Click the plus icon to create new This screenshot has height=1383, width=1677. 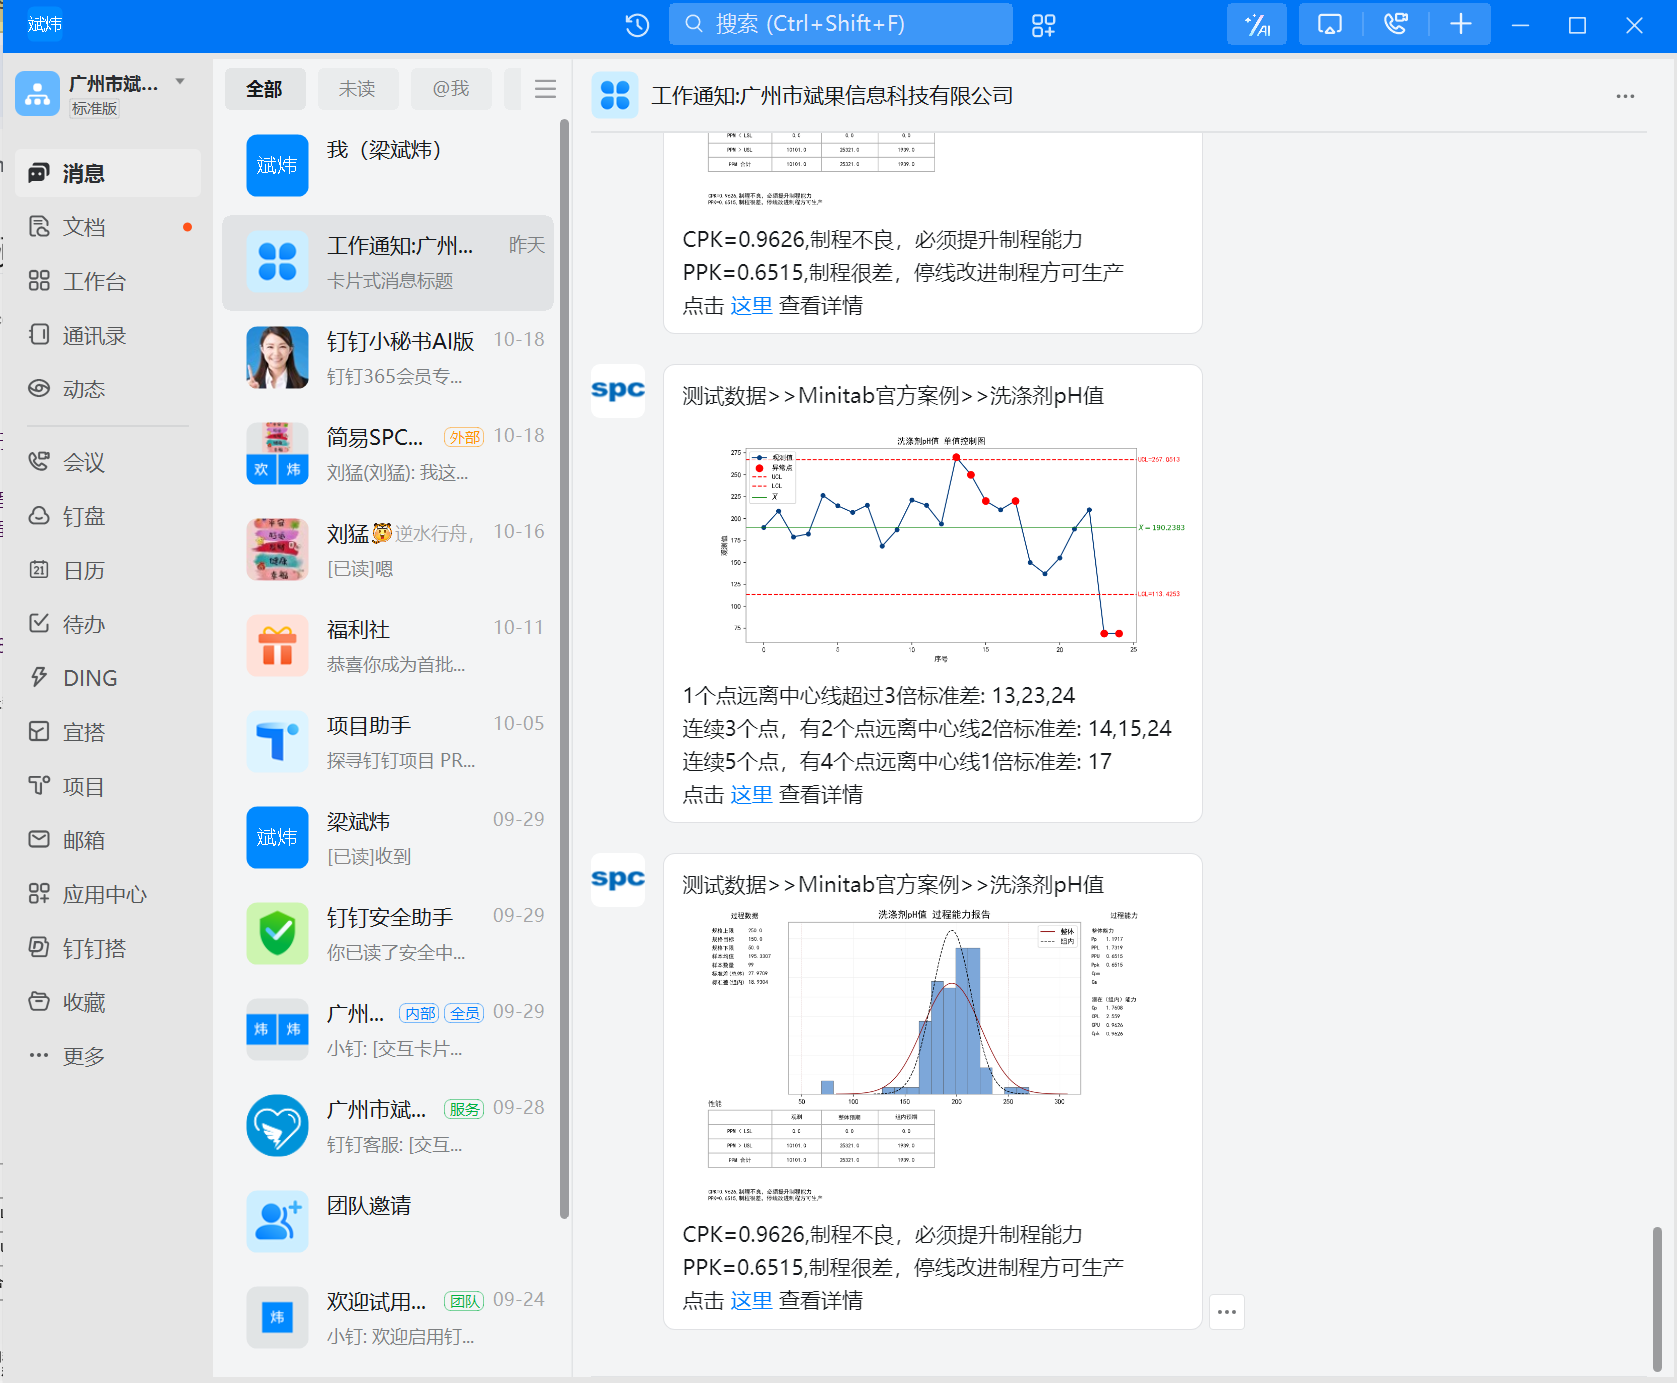1460,24
